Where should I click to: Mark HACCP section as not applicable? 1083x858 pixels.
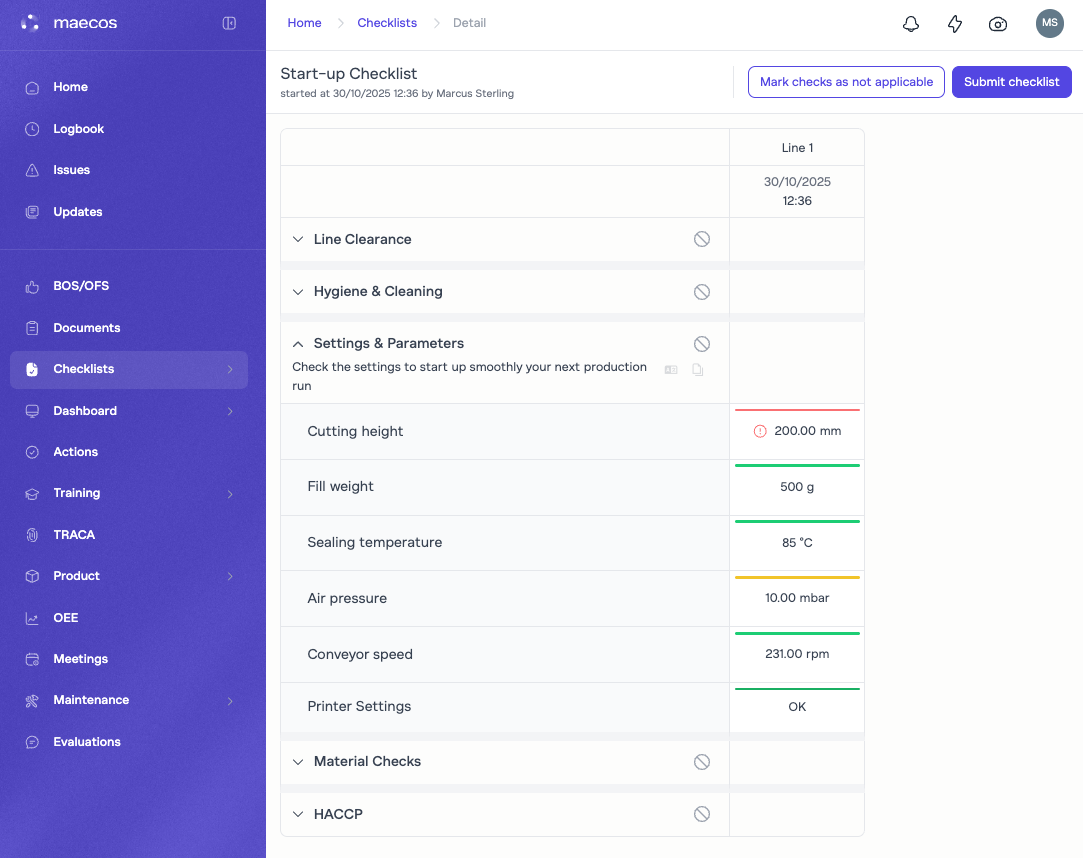702,814
